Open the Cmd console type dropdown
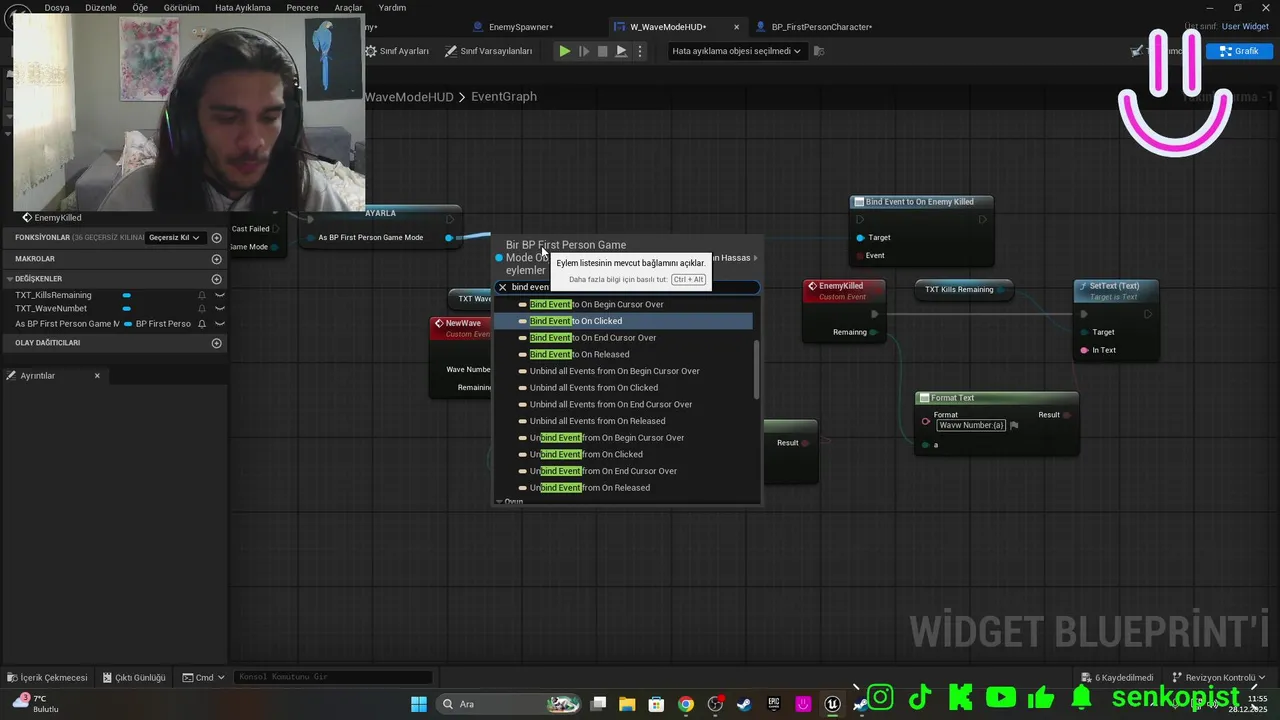The image size is (1280, 720). click(x=203, y=677)
